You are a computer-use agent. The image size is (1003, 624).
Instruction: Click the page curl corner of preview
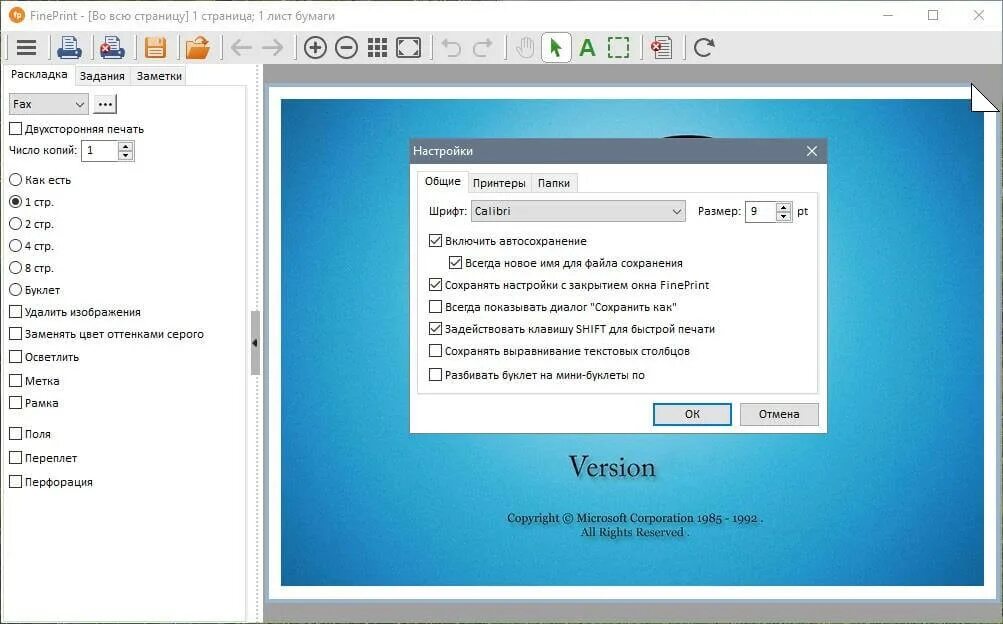[984, 98]
